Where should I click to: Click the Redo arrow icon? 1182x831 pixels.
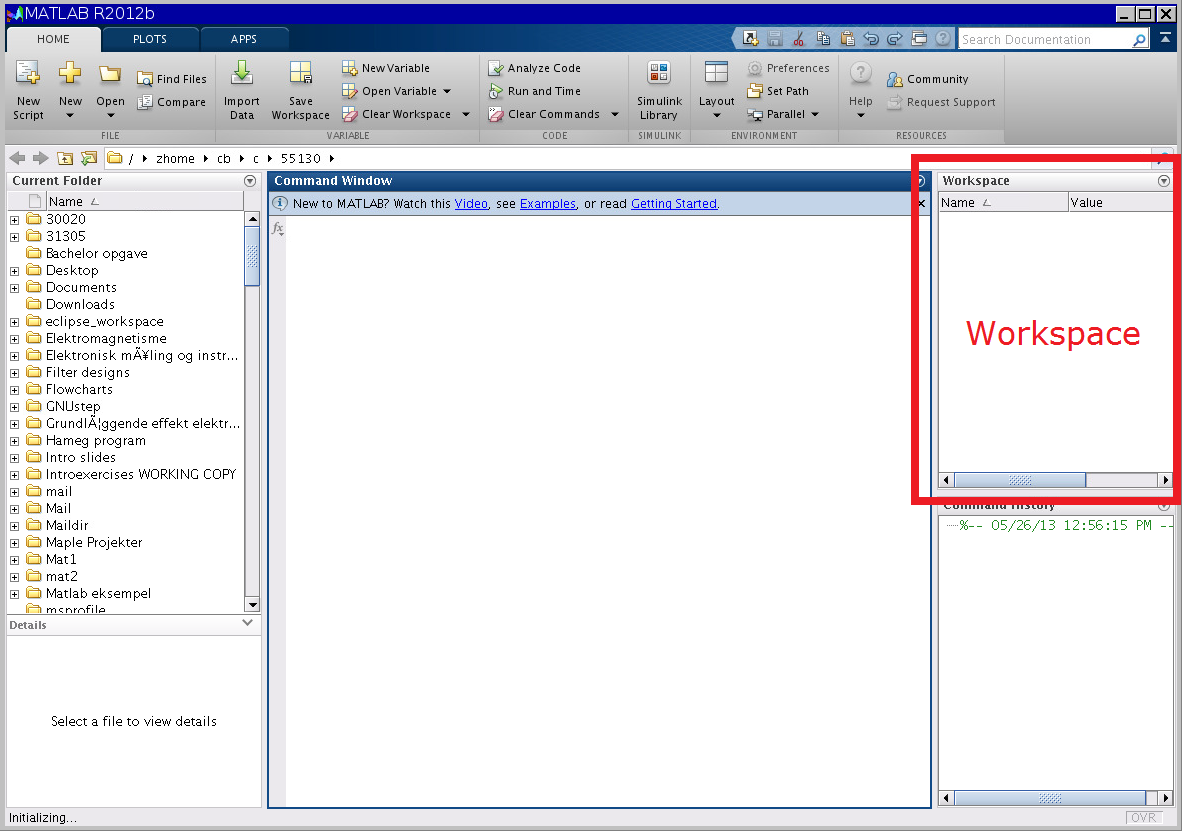click(895, 38)
